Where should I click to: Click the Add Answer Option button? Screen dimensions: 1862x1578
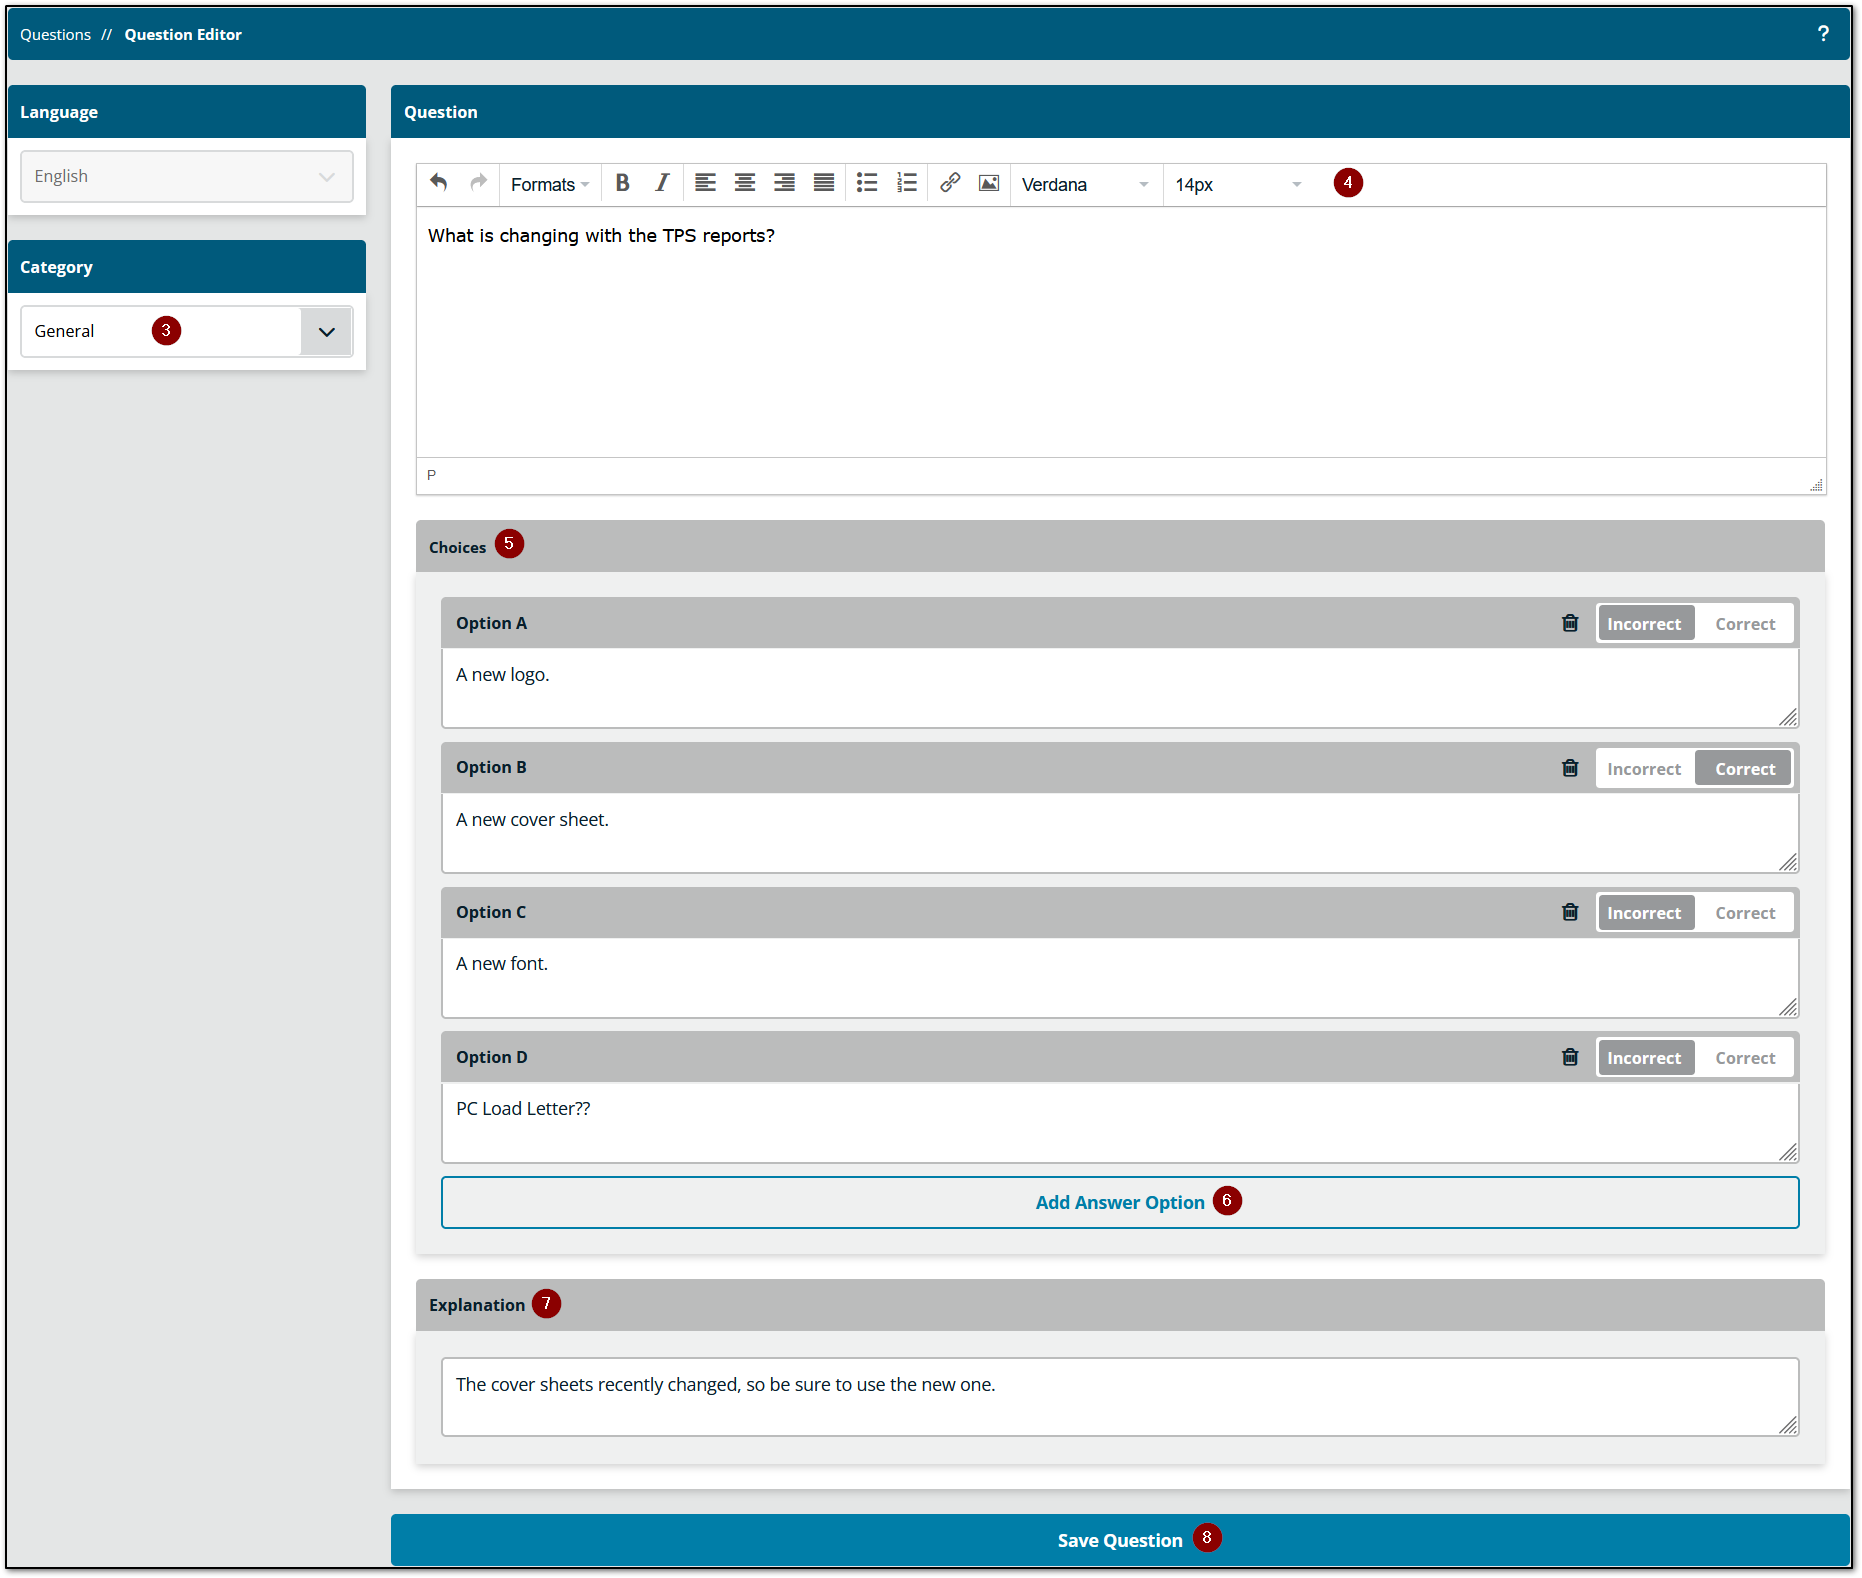tap(1119, 1202)
